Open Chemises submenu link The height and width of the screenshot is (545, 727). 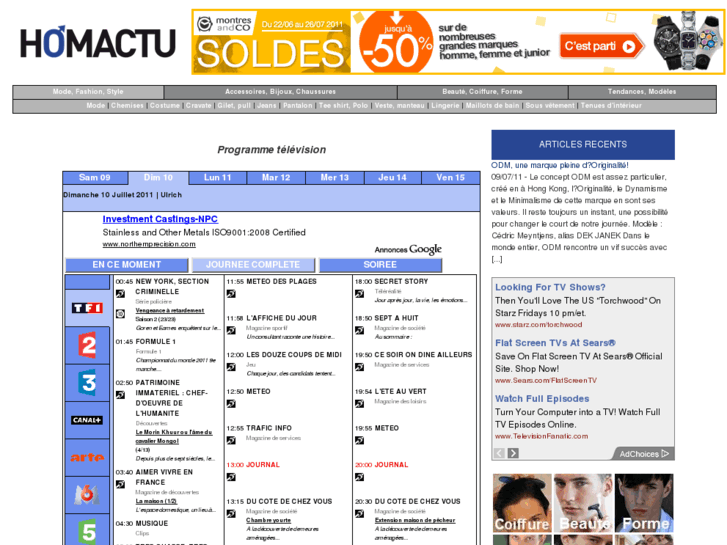(128, 106)
